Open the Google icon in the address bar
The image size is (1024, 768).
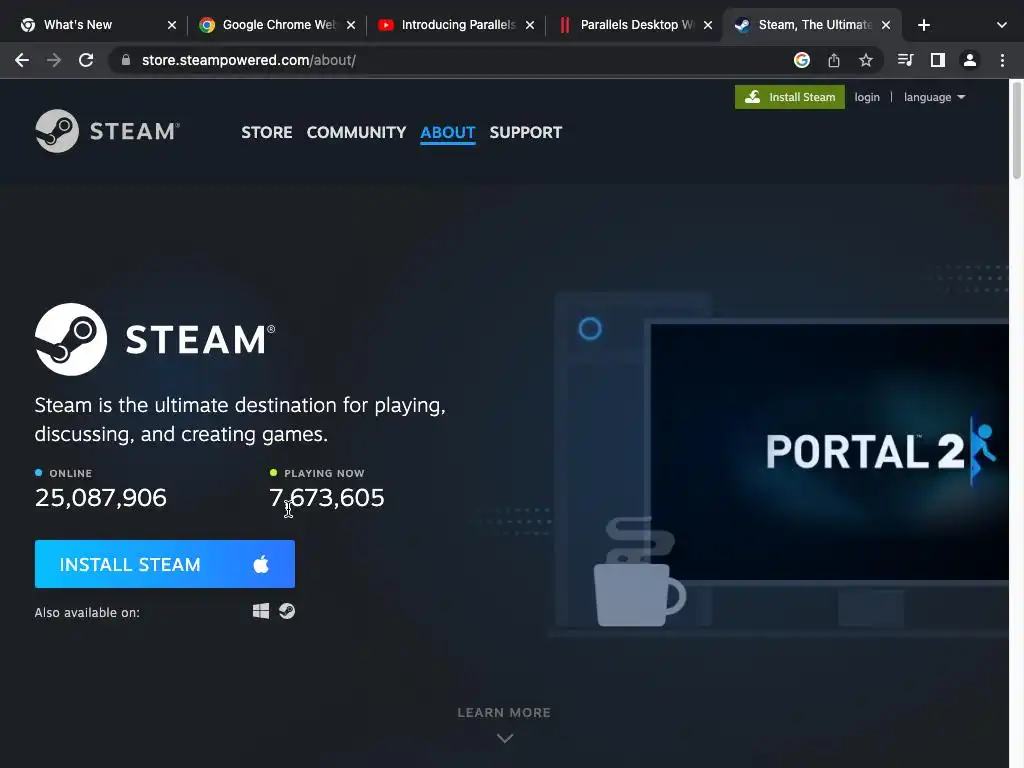(801, 60)
